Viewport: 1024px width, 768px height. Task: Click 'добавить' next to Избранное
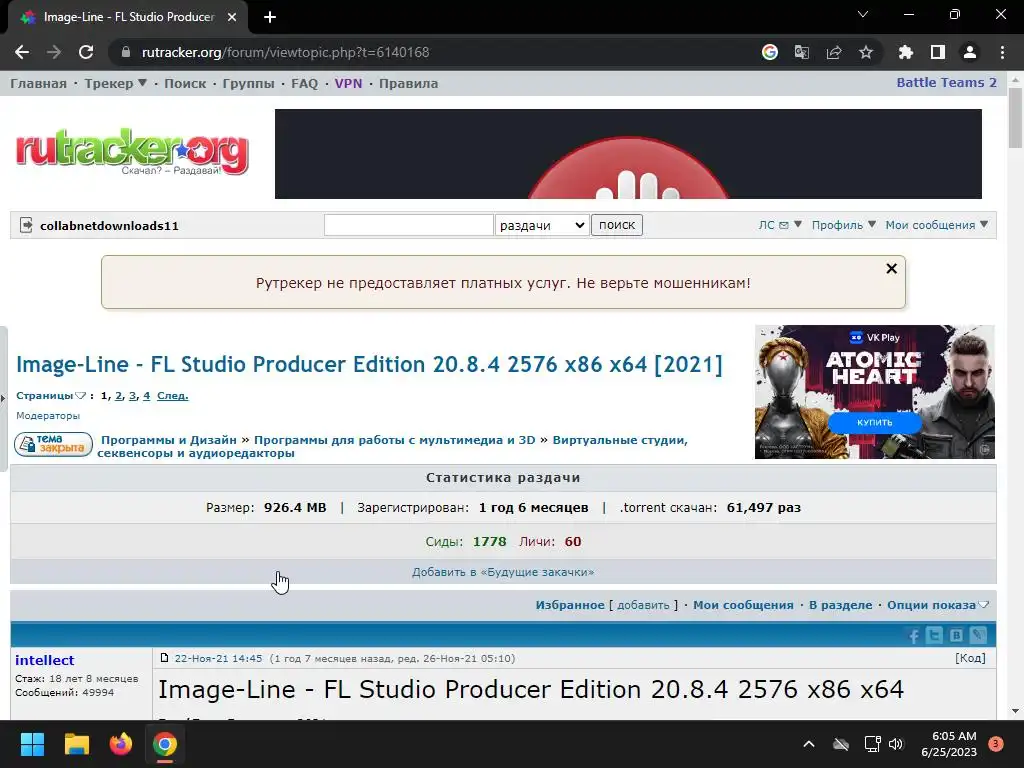click(x=643, y=605)
